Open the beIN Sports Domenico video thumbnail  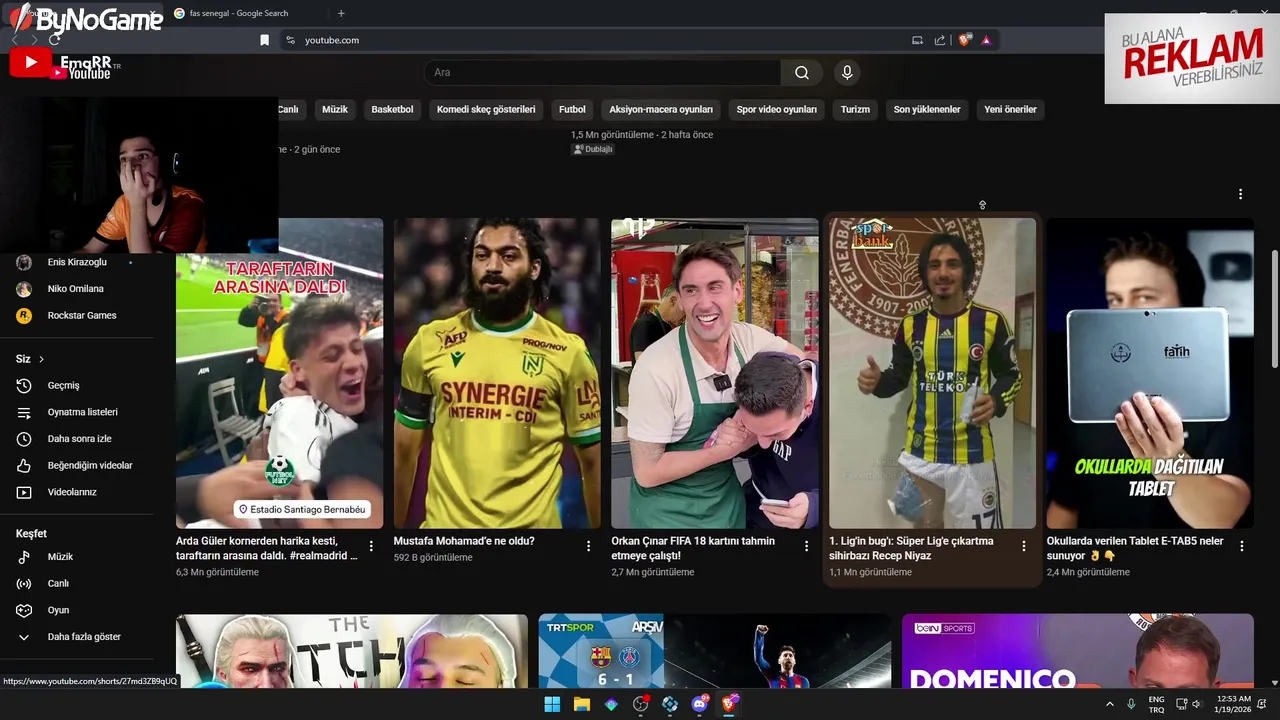[x=1077, y=651]
